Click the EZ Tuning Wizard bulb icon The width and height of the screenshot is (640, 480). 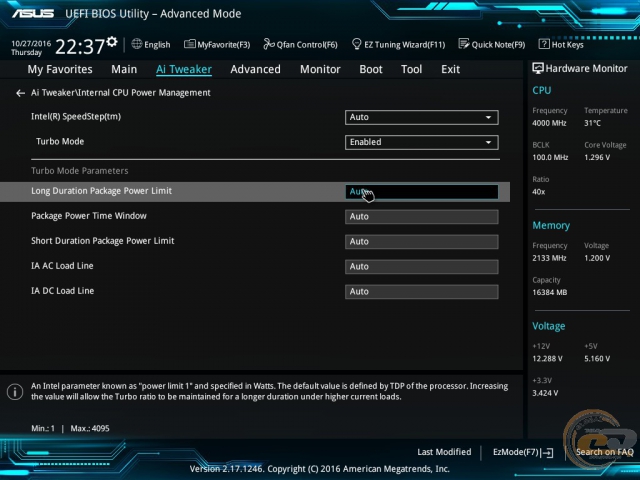356,44
